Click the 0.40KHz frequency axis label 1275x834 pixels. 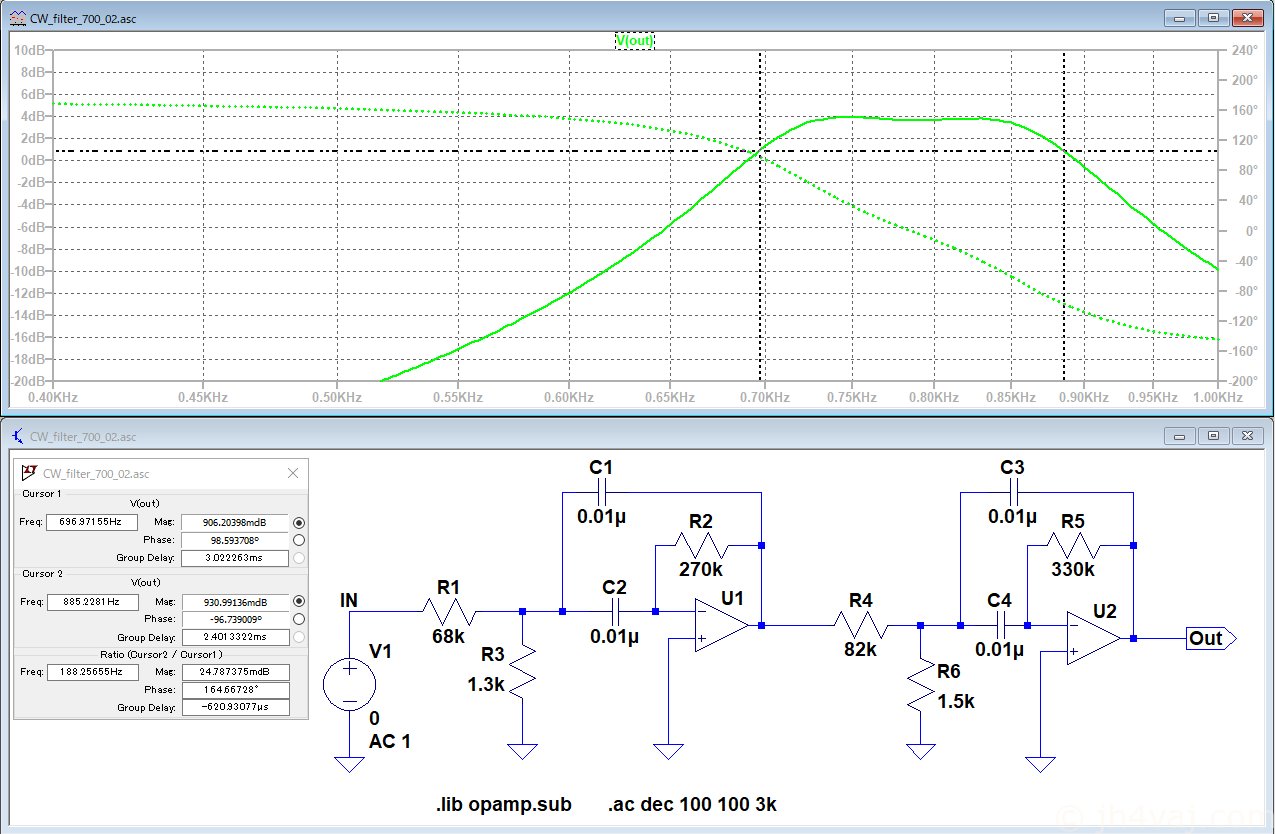[52, 397]
